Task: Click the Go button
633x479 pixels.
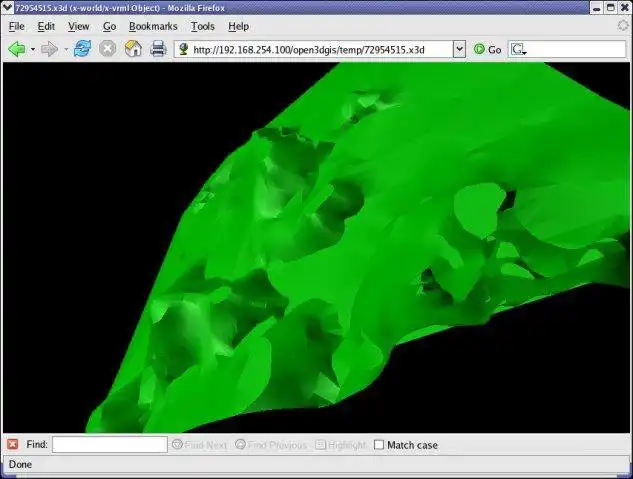Action: coord(487,50)
